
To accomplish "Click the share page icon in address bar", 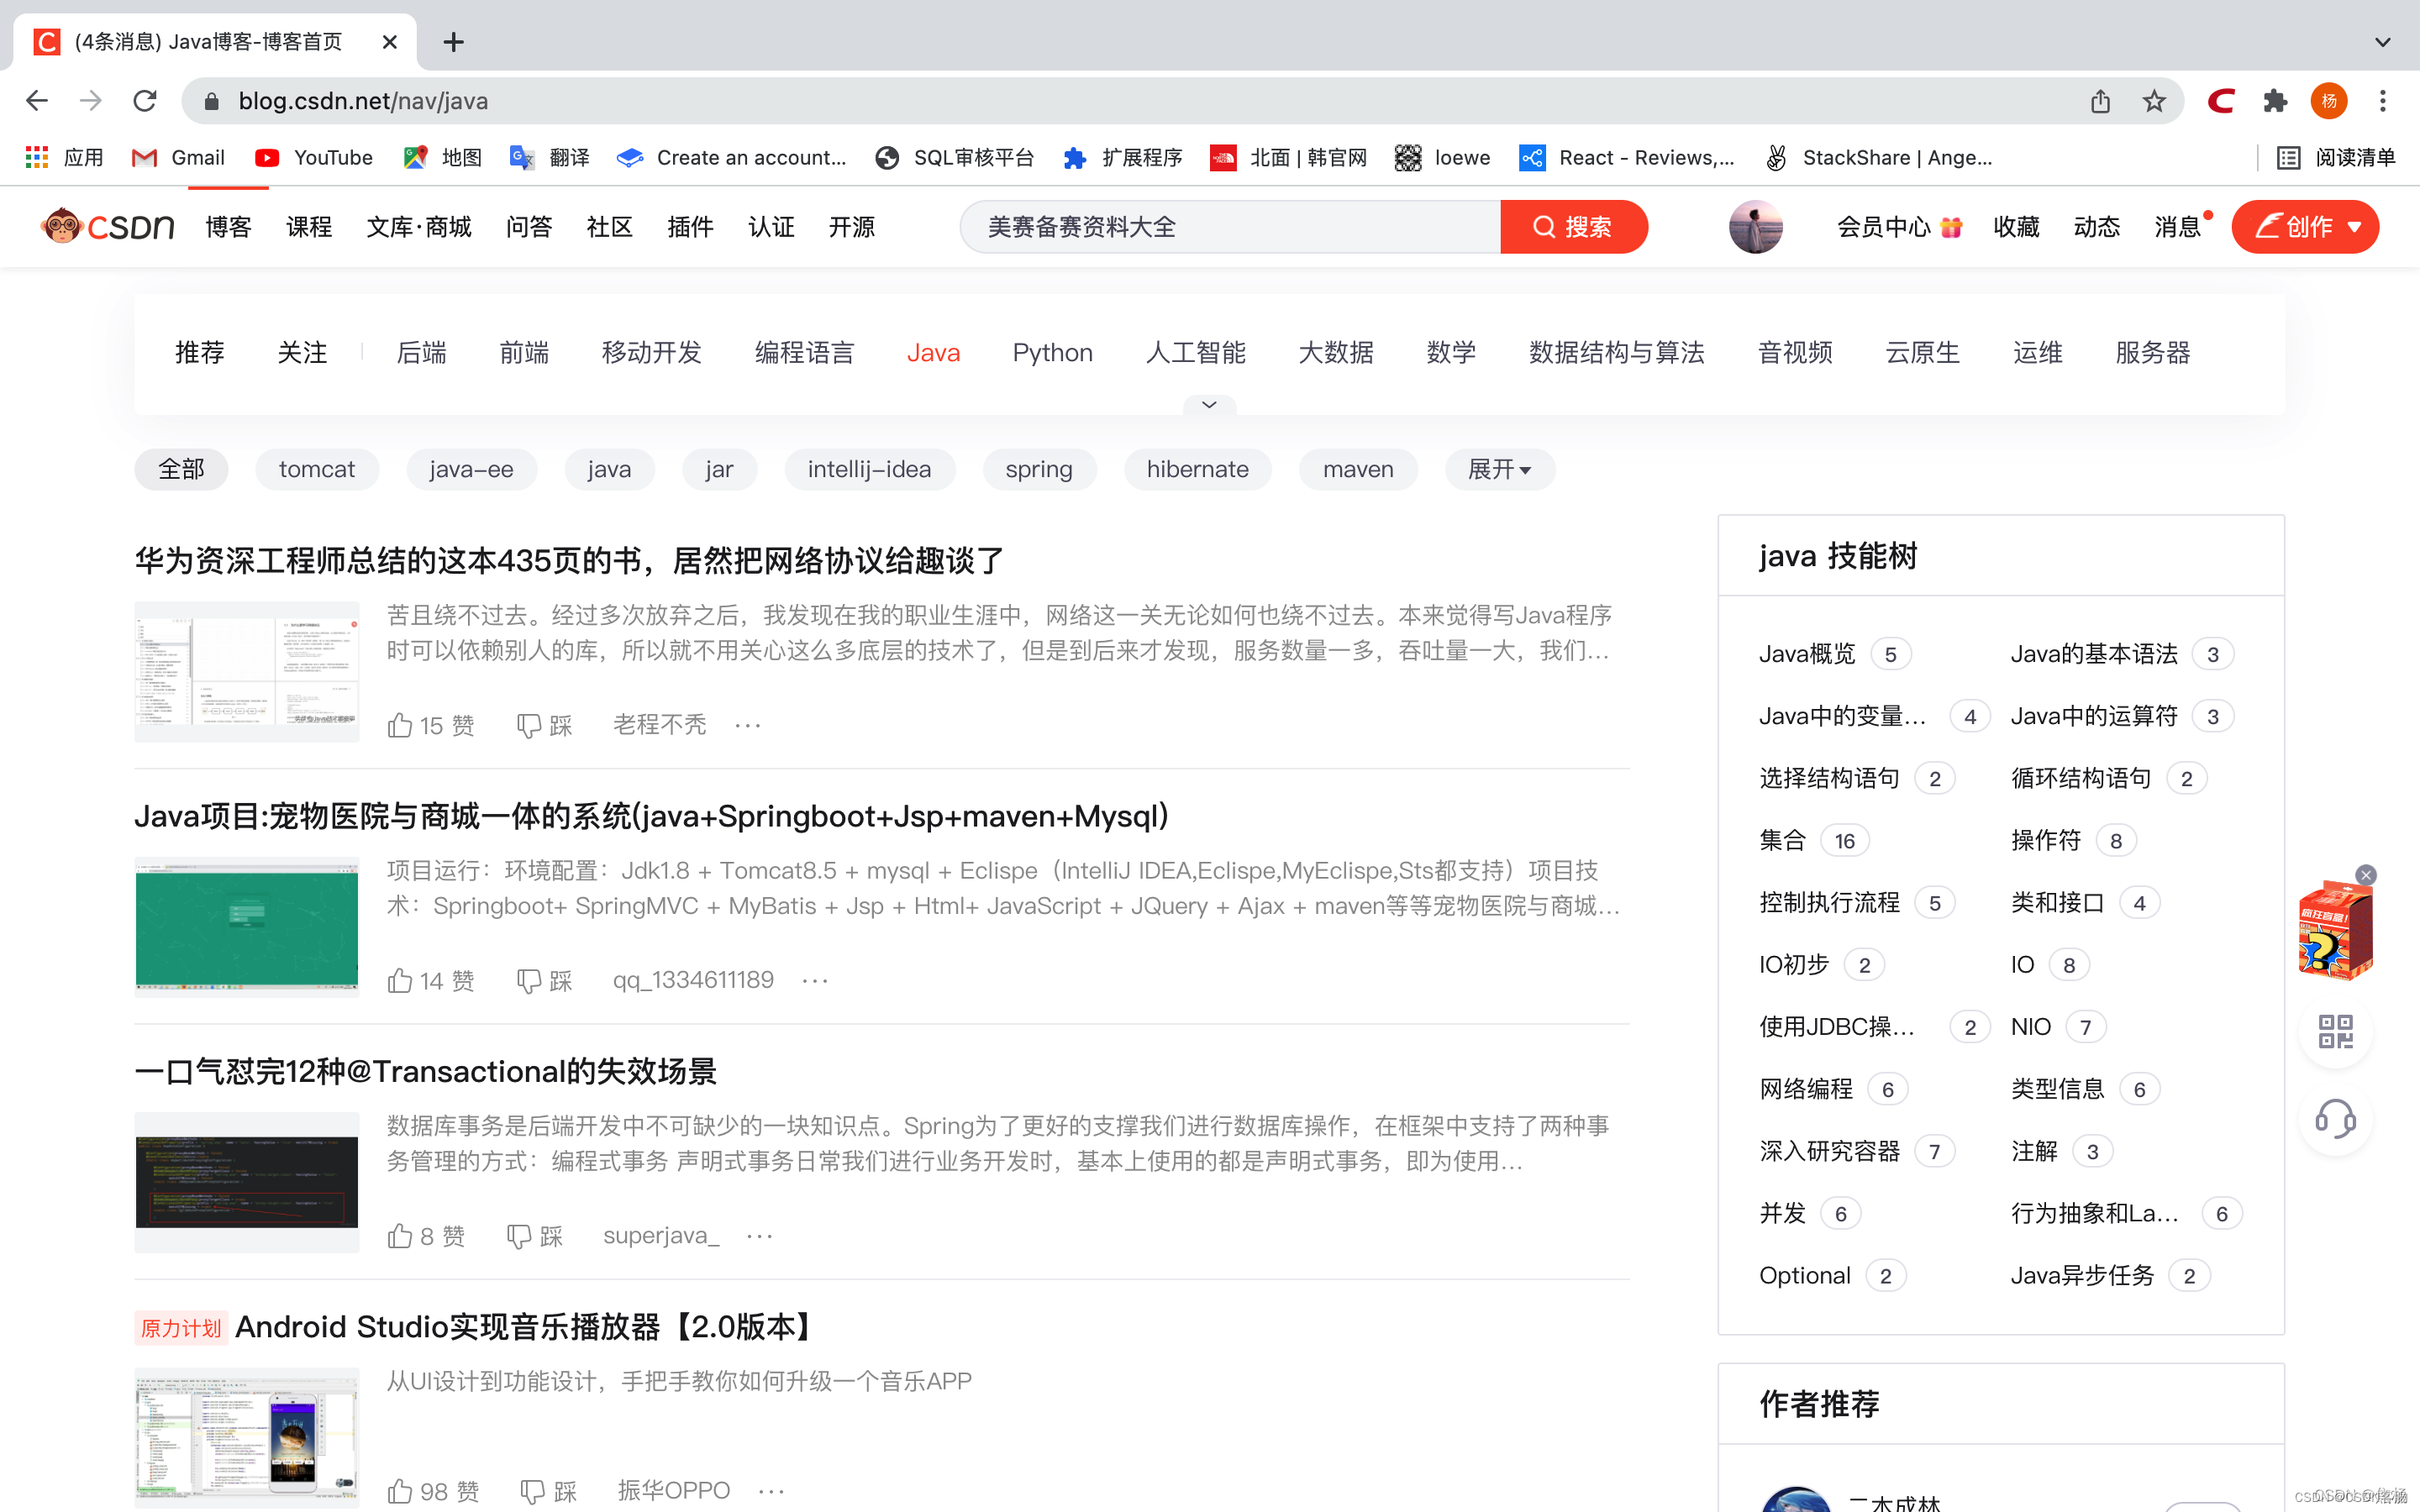I will 2100,101.
